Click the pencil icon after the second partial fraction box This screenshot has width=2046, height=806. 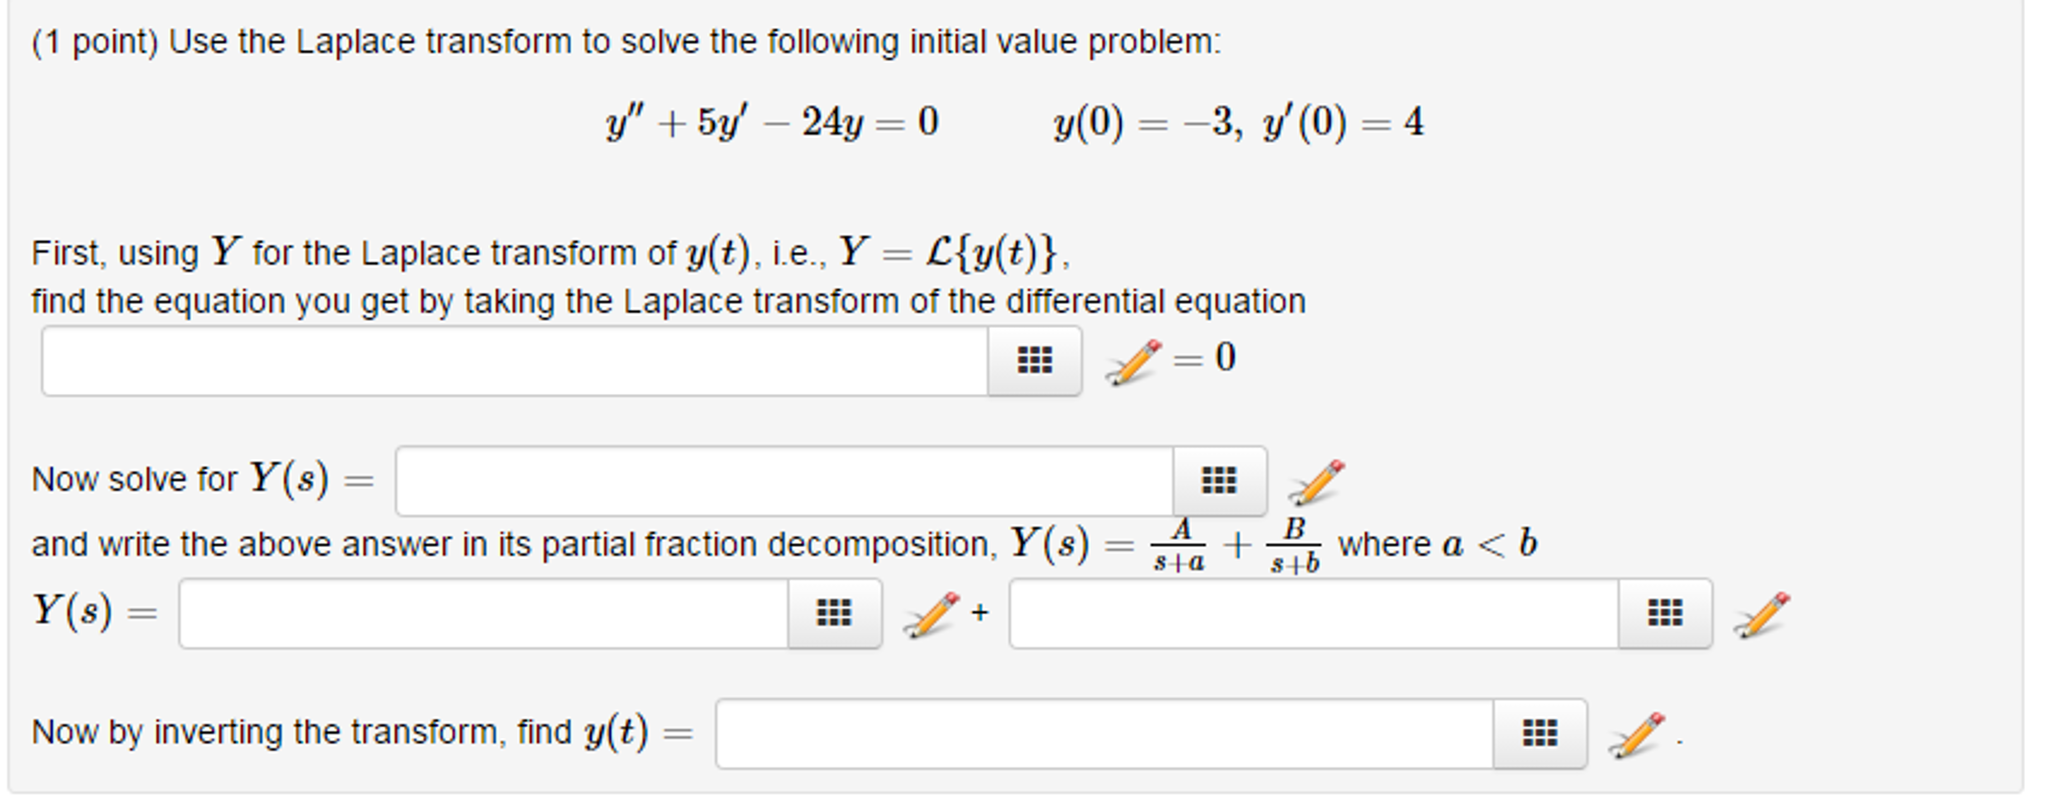(1763, 614)
